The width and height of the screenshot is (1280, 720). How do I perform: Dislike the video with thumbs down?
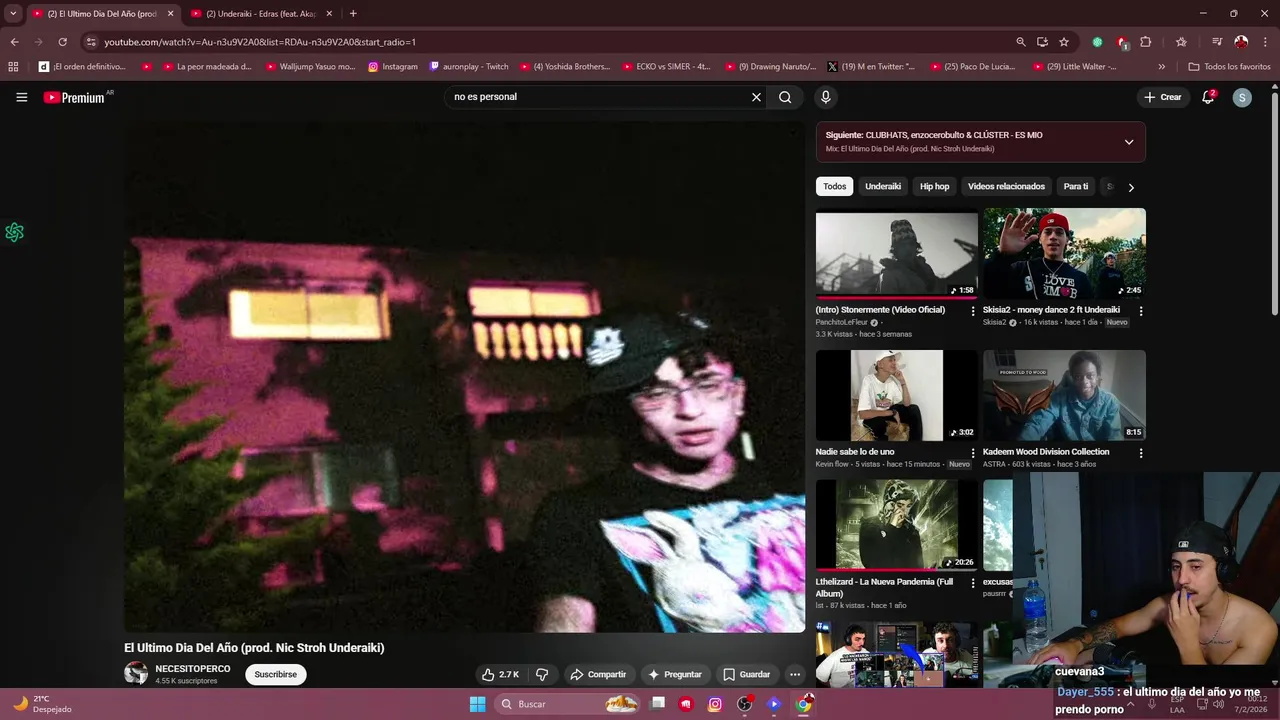pos(542,674)
